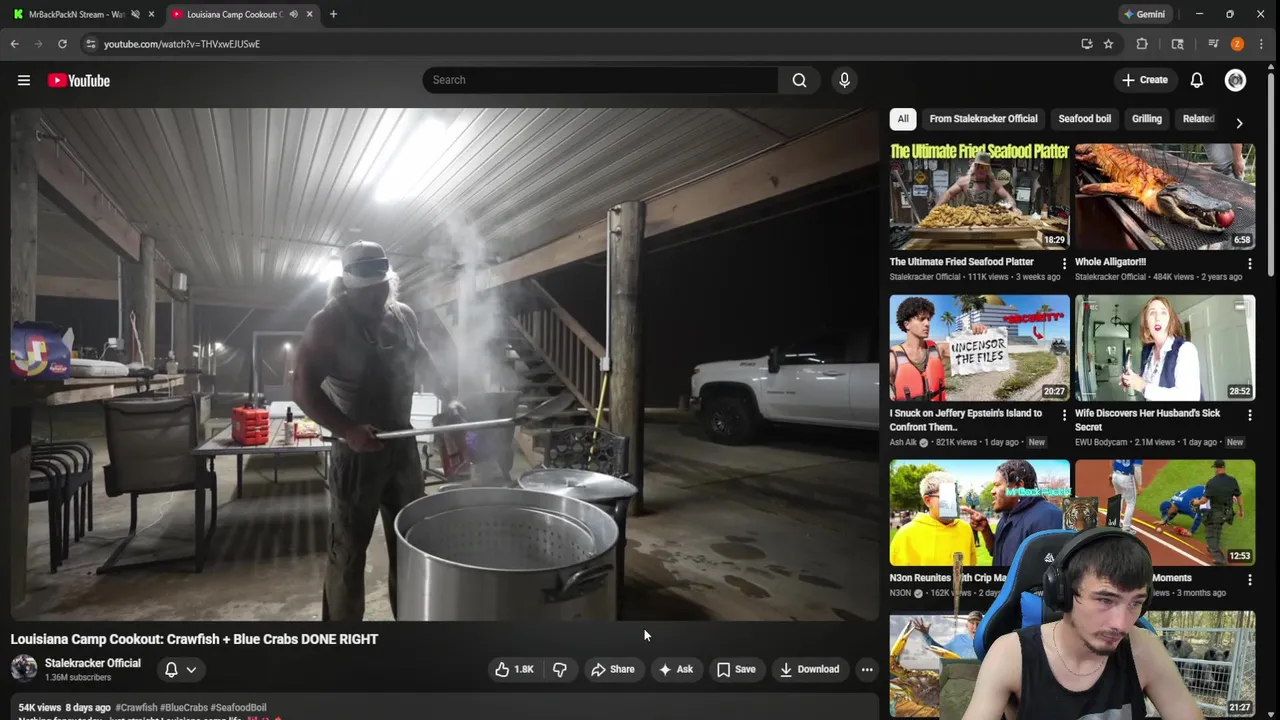Click Louisiana Camp Cookout video title text
This screenshot has height=720, width=1280.
click(194, 639)
